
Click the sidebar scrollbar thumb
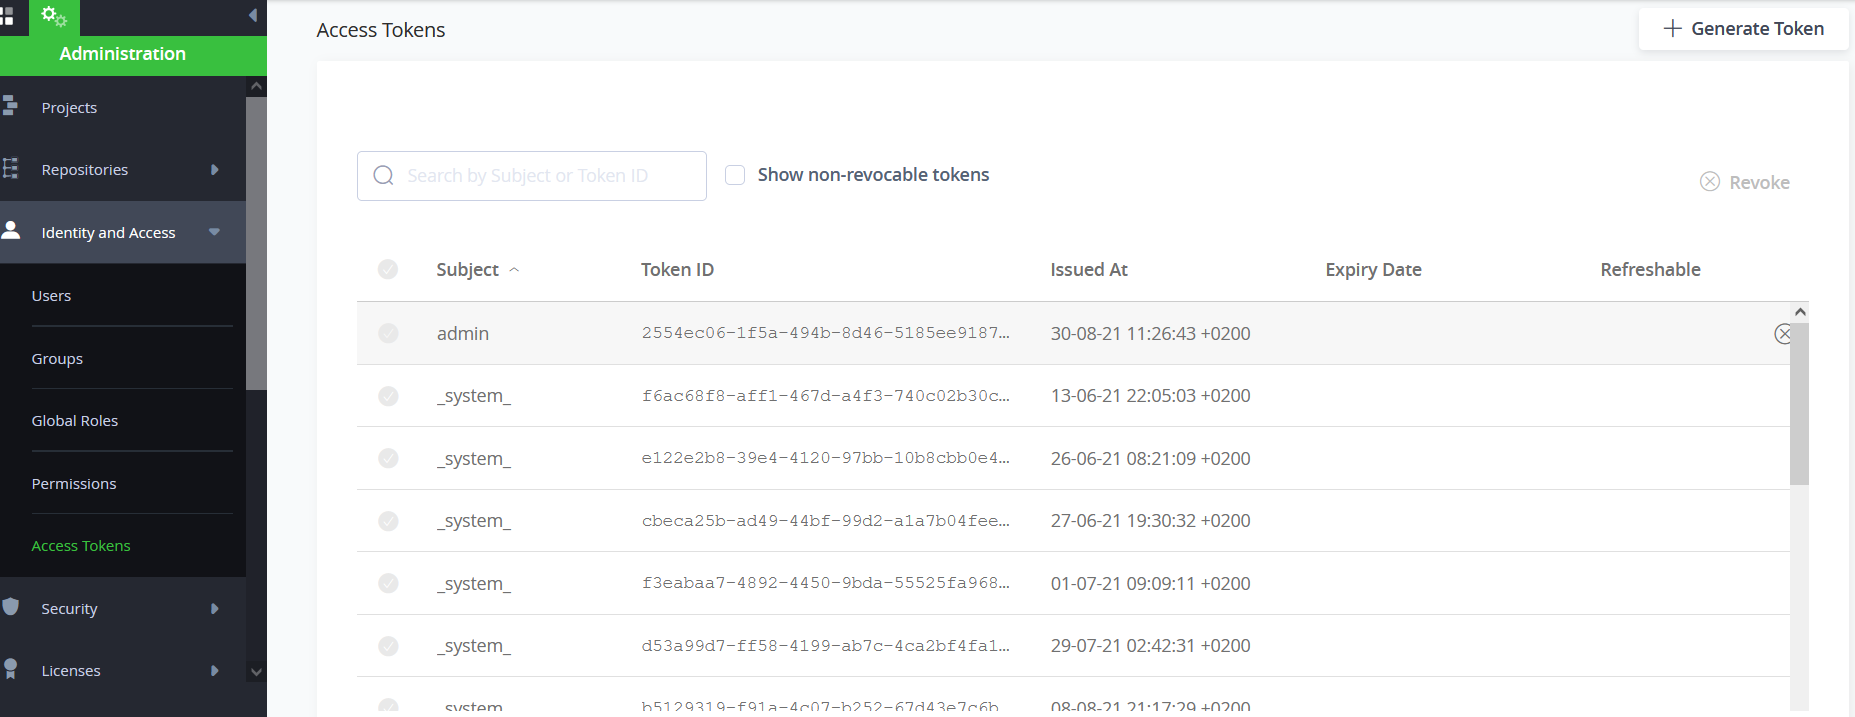pos(256,243)
